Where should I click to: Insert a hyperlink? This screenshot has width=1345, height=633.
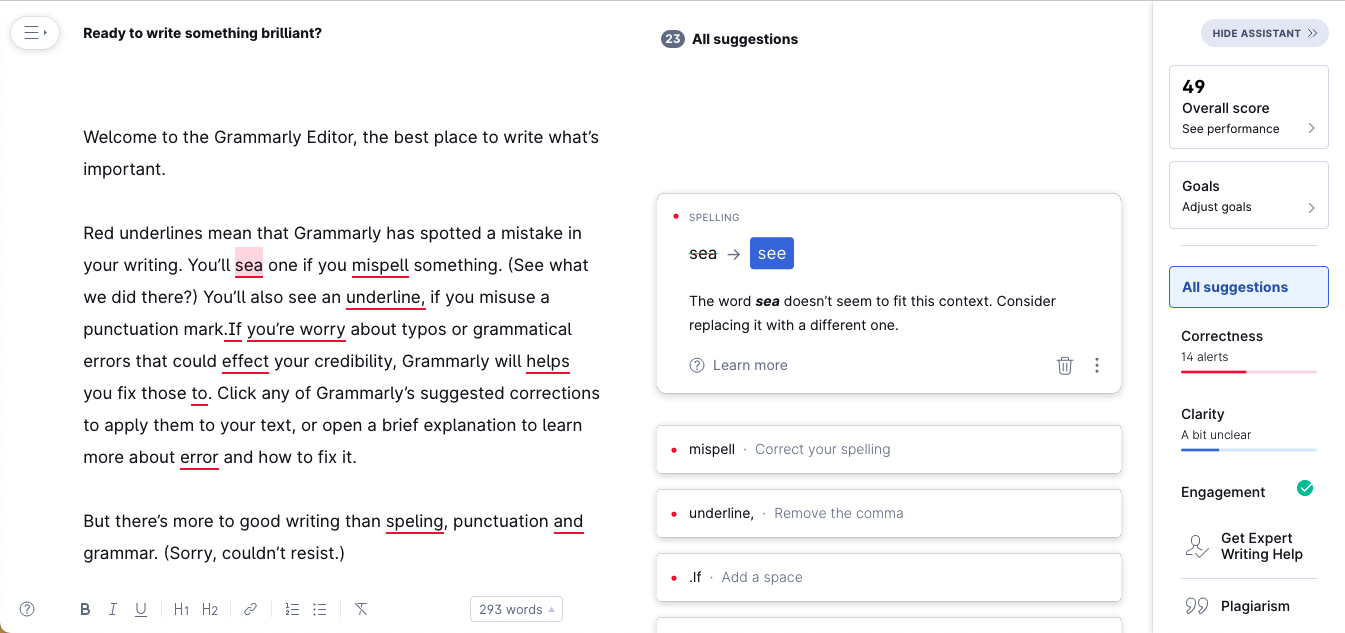(x=251, y=609)
